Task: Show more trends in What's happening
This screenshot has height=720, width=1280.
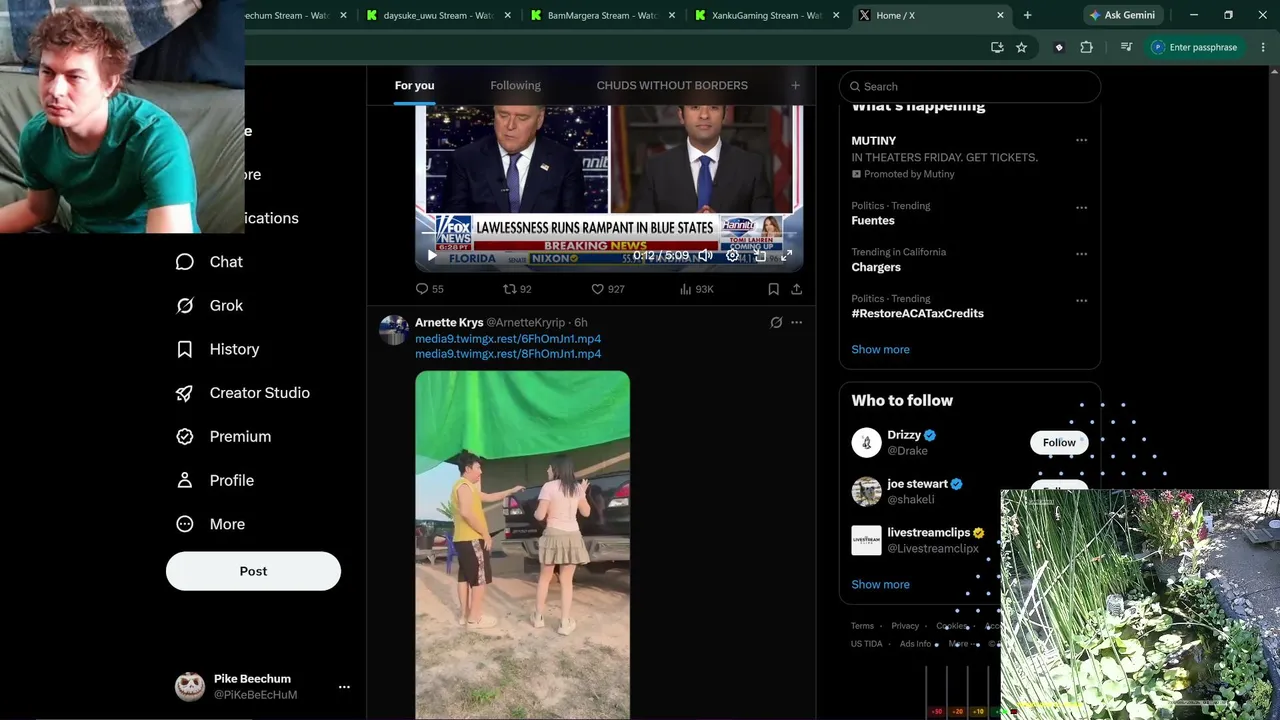Action: pos(880,350)
